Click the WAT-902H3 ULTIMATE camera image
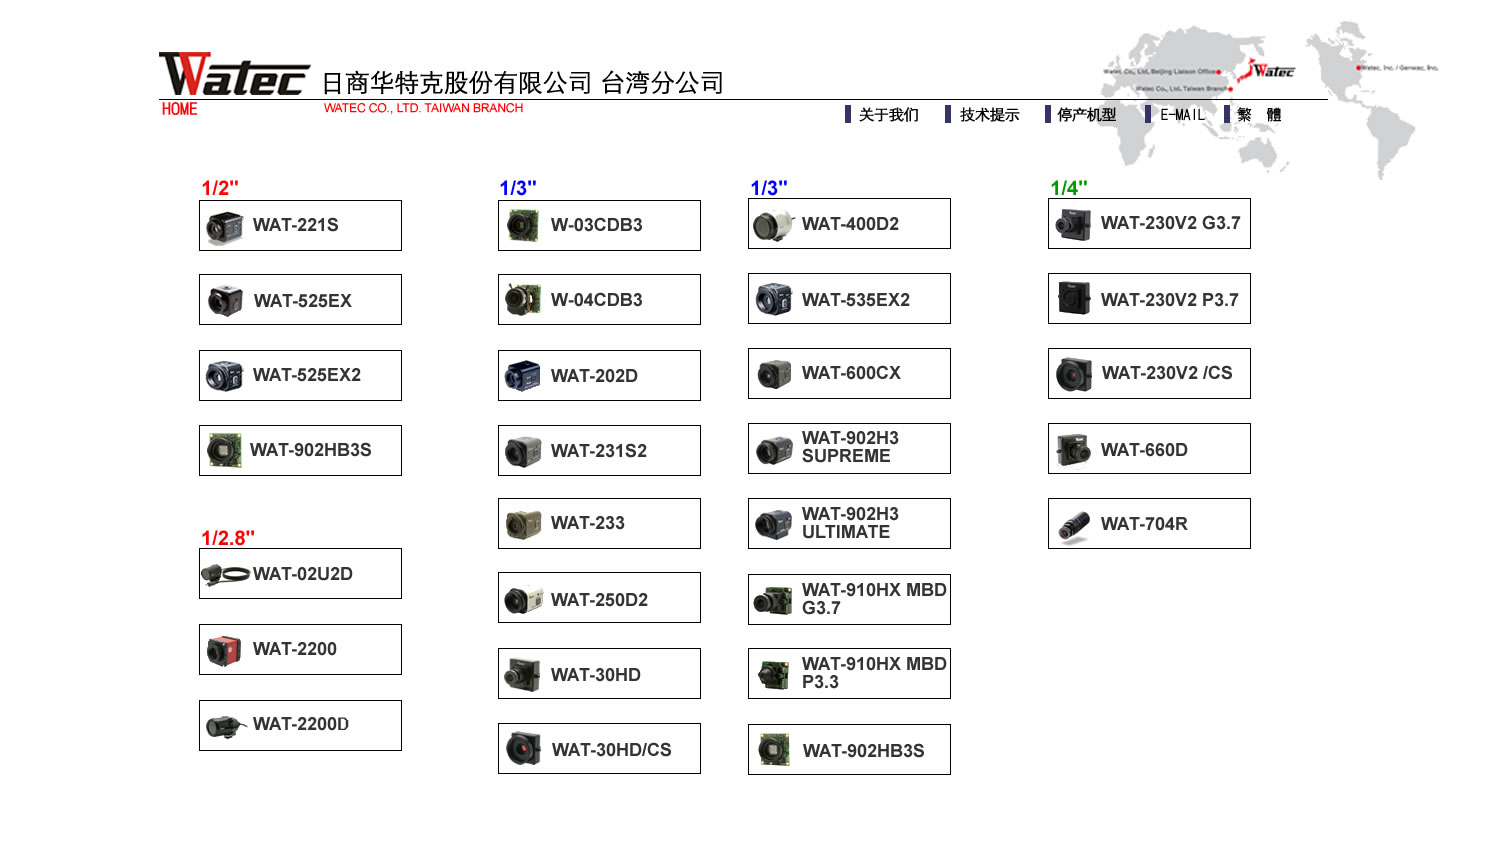1500x850 pixels. pyautogui.click(x=774, y=524)
